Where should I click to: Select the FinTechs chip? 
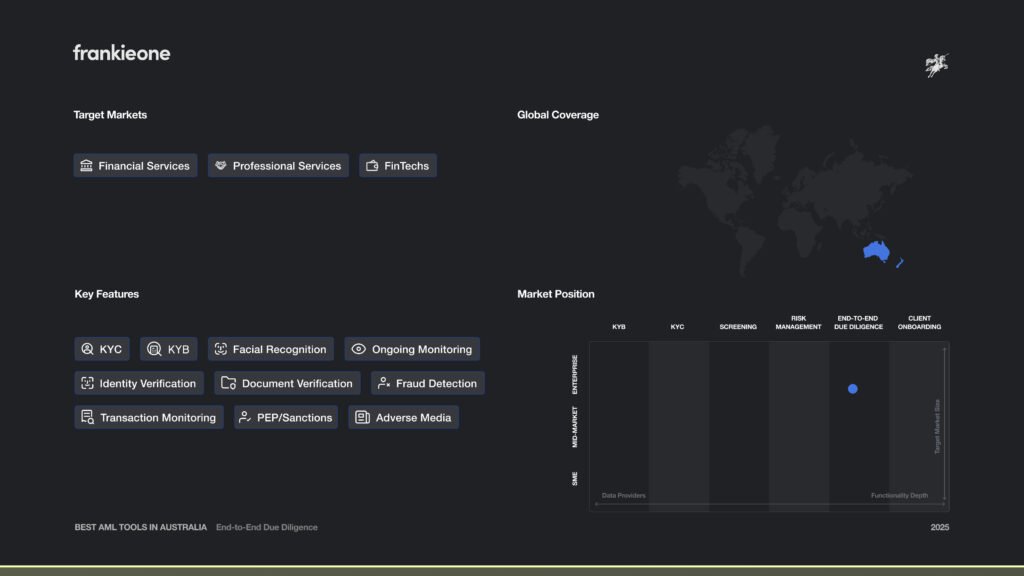[x=398, y=166]
